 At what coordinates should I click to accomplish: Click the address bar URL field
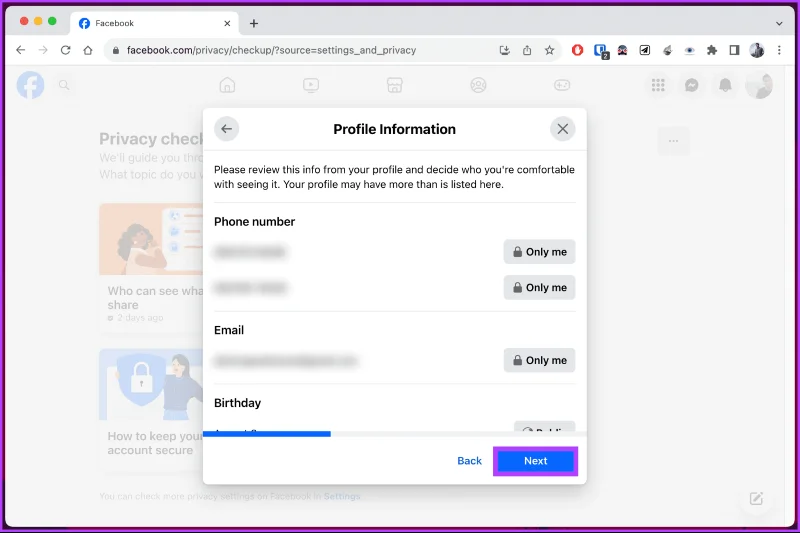(x=271, y=50)
